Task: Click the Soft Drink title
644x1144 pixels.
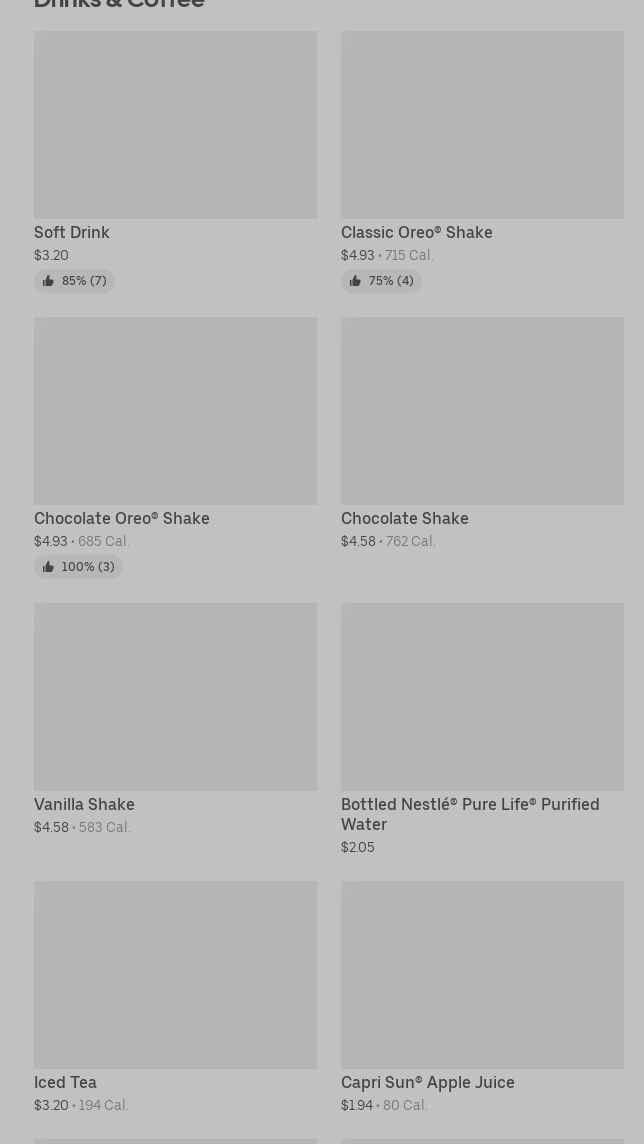Action: point(72,232)
